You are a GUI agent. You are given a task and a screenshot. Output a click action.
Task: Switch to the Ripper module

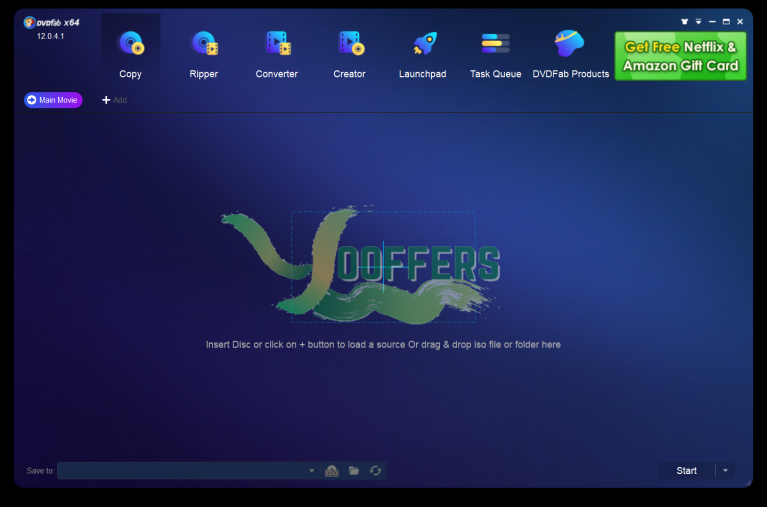[x=203, y=53]
